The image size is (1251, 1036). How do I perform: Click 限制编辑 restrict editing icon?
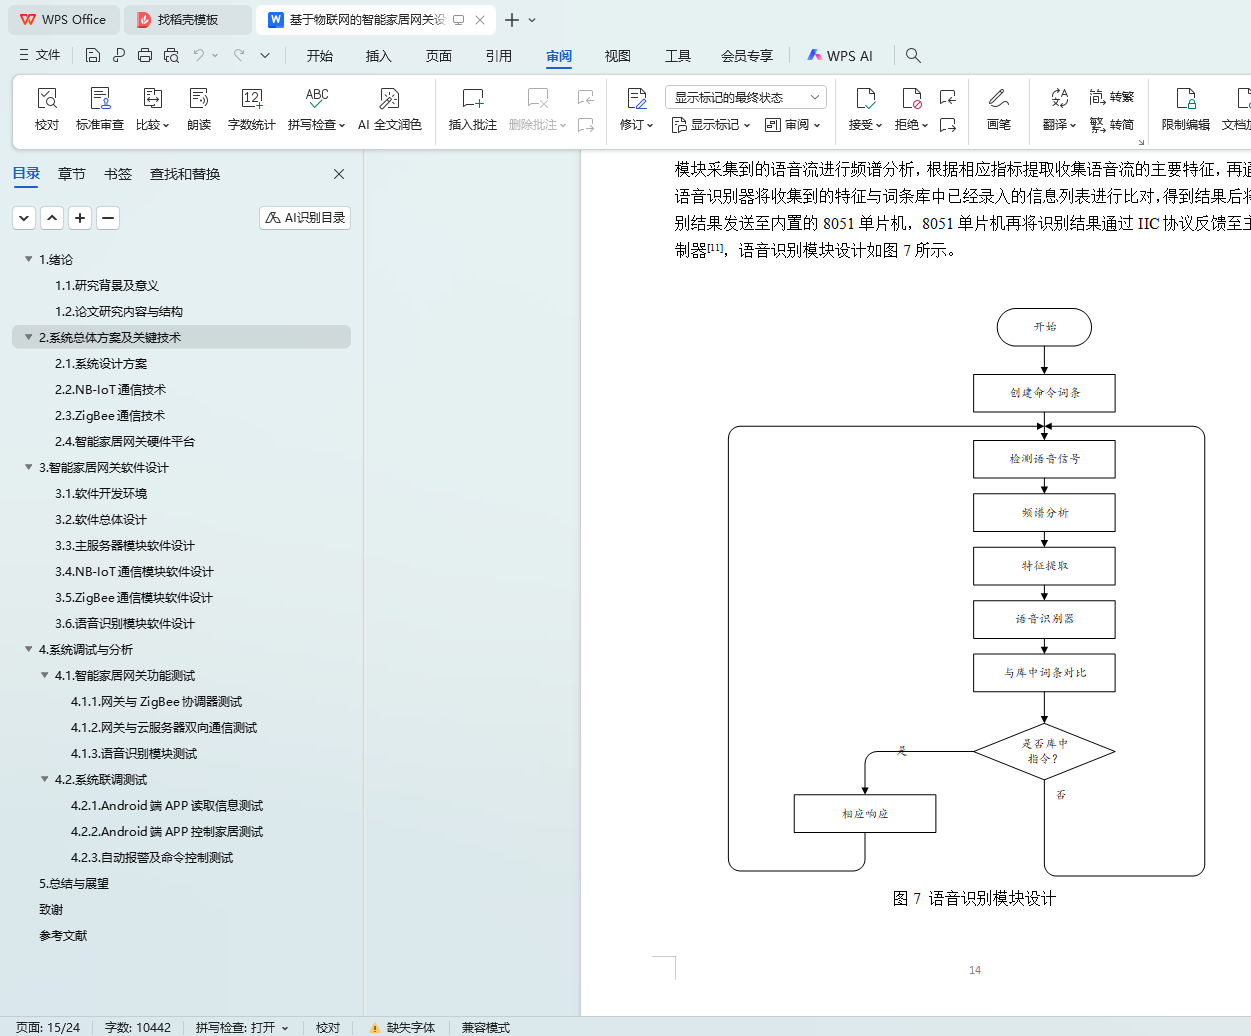pos(1185,109)
